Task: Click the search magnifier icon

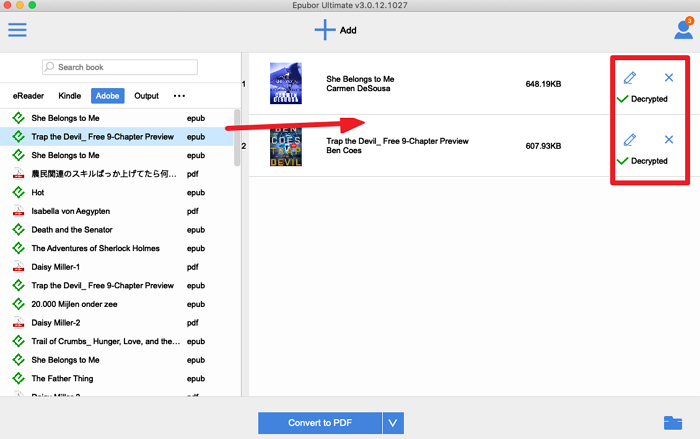Action: coord(50,67)
